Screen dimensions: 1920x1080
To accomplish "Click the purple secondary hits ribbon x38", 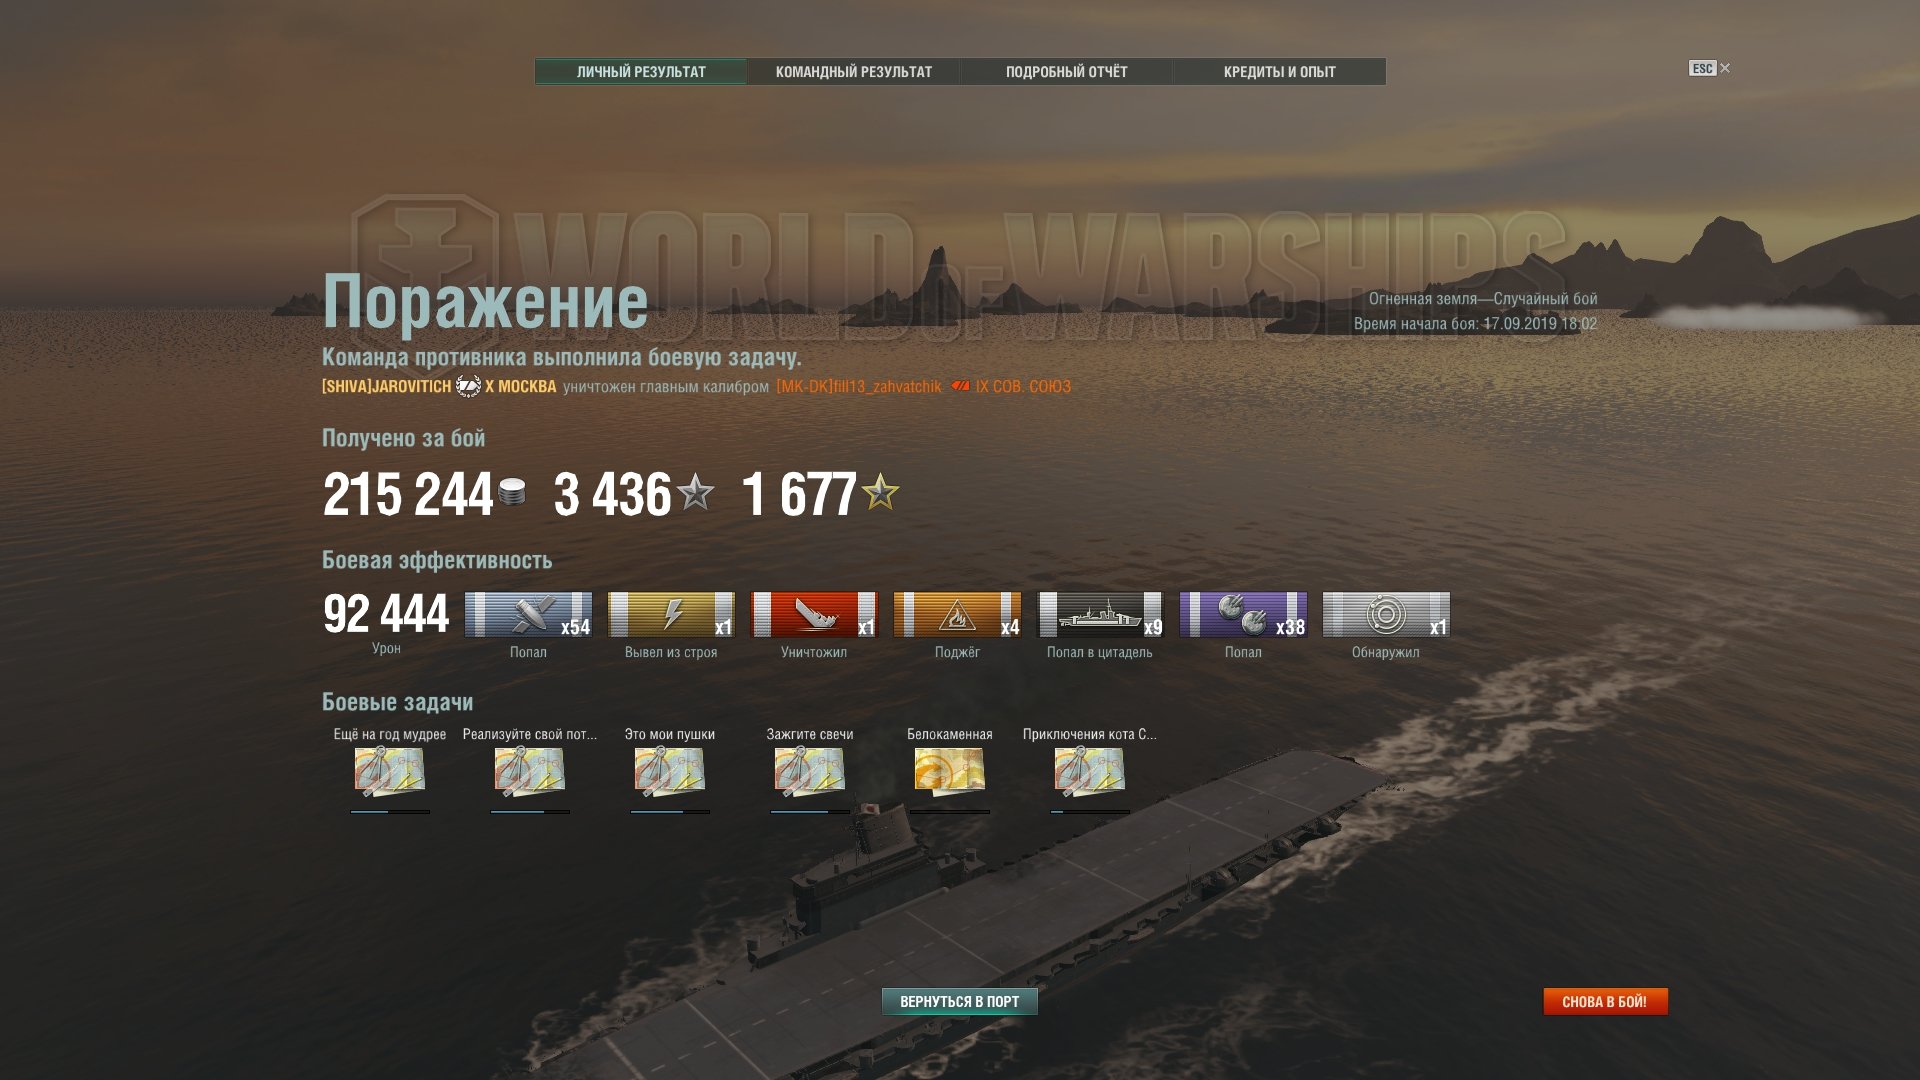I will coord(1243,614).
